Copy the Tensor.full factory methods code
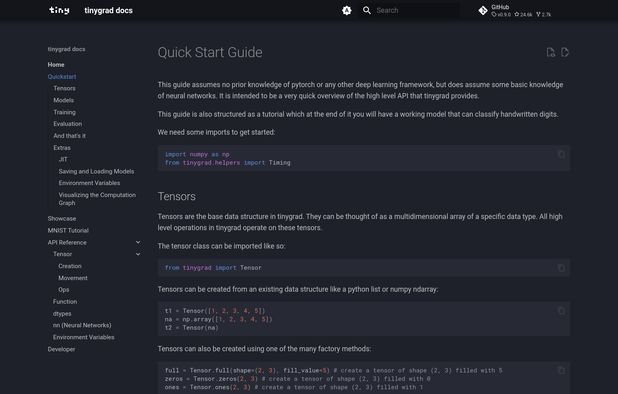 coord(561,370)
